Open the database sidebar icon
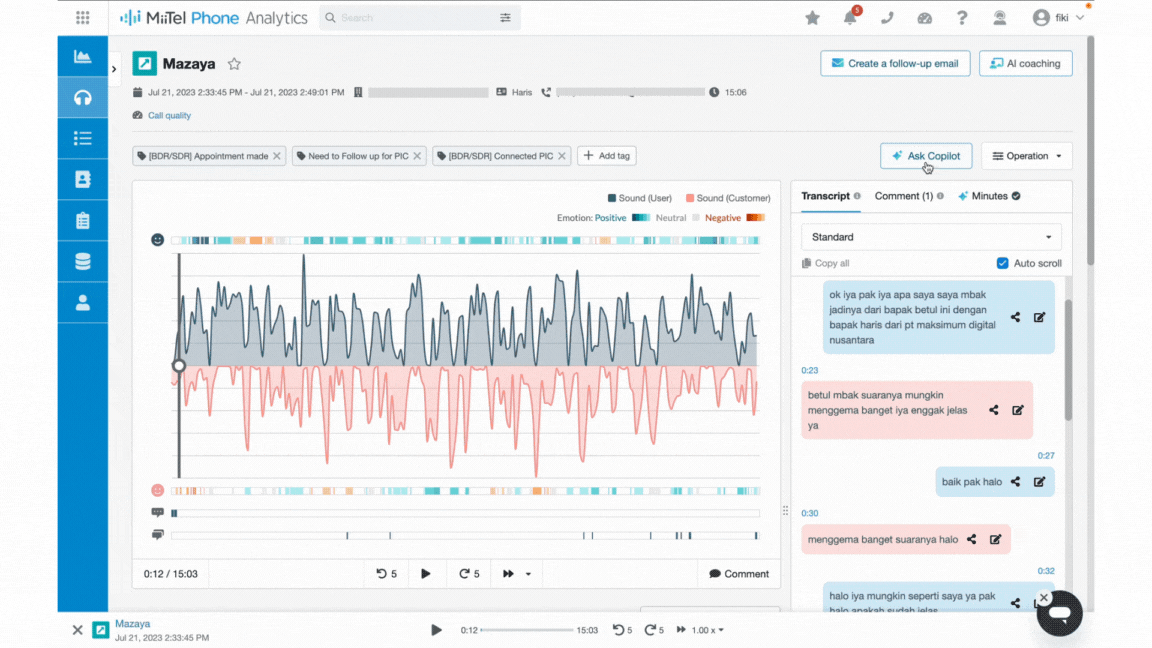Viewport: 1152px width, 648px height. [x=82, y=262]
